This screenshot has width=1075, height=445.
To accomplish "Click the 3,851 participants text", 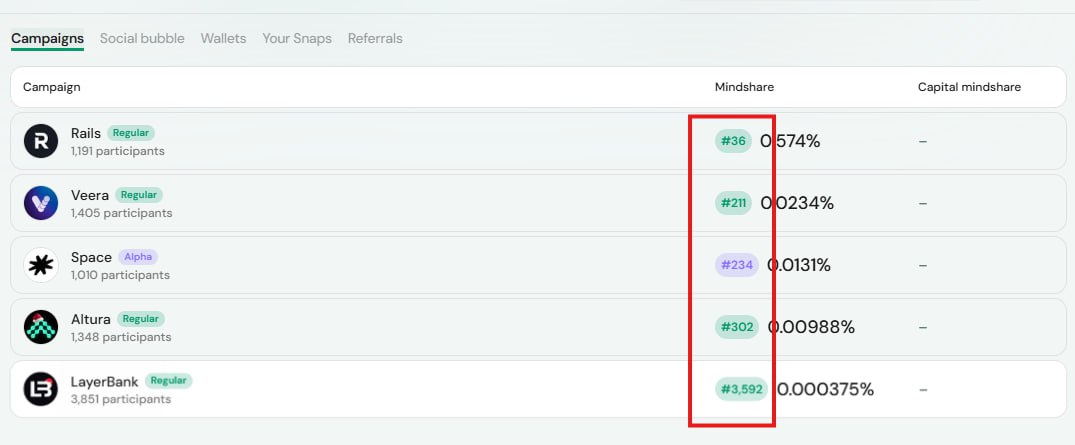I will point(121,399).
